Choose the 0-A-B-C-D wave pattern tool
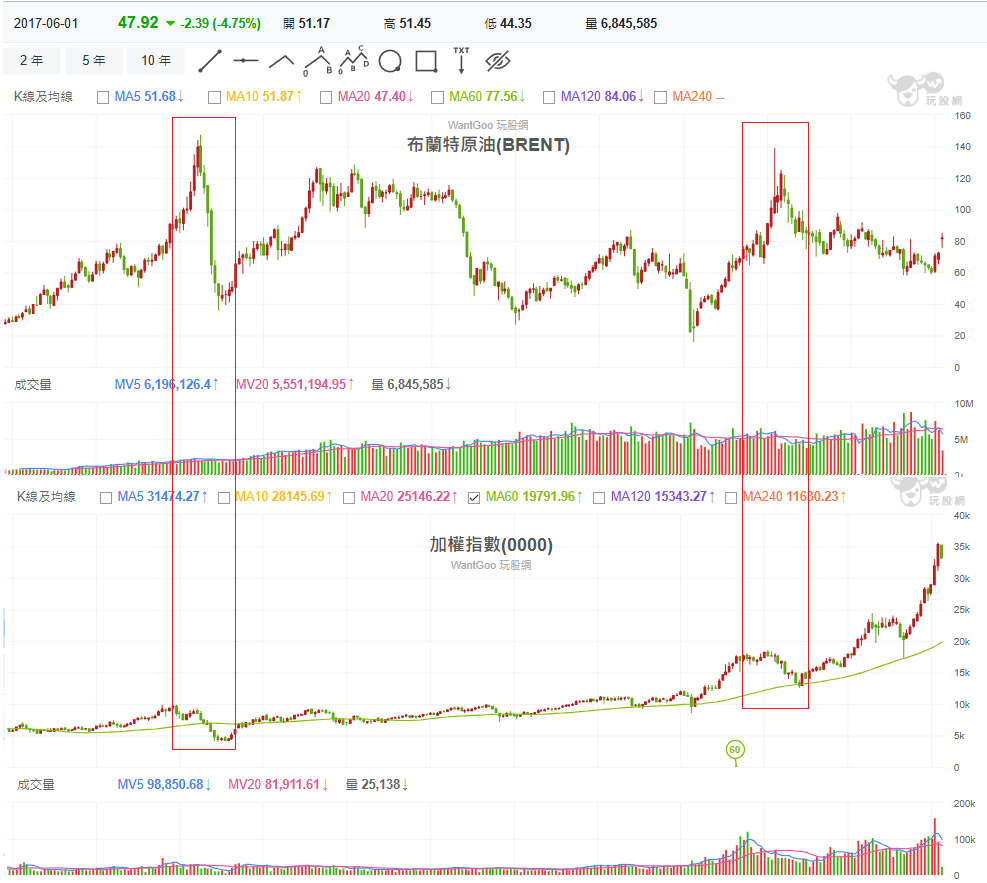987x883 pixels. point(353,61)
